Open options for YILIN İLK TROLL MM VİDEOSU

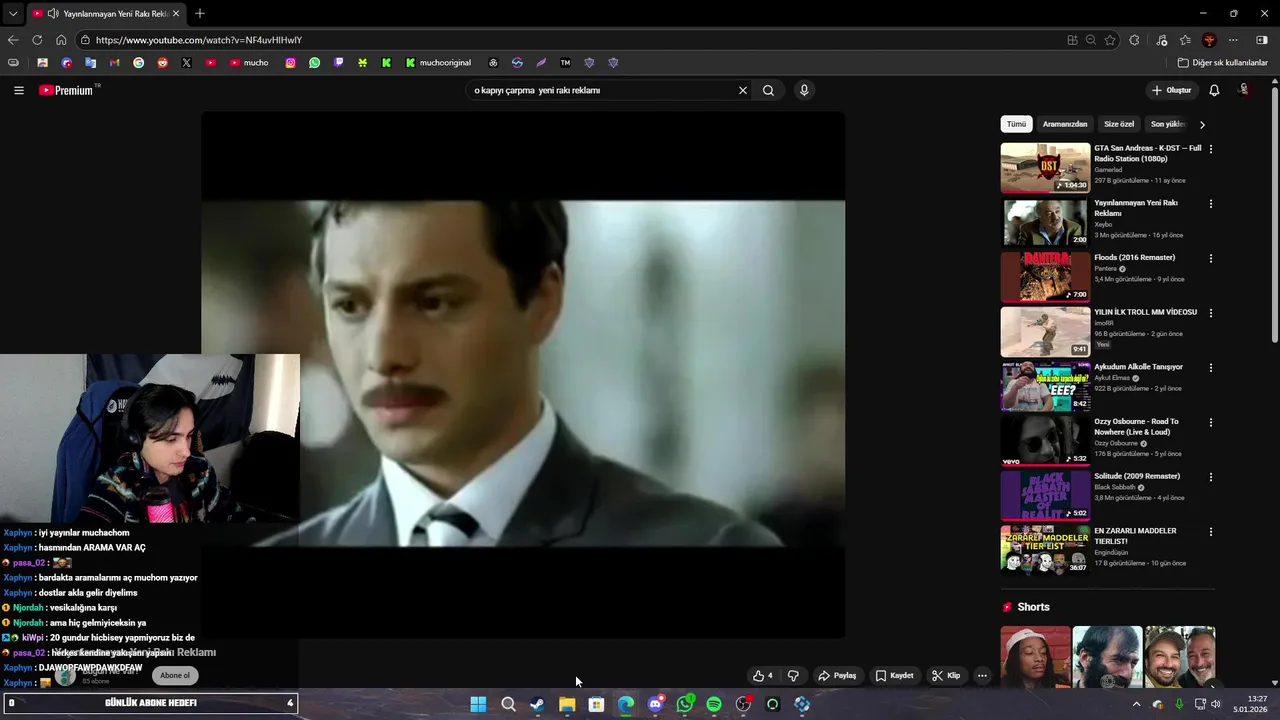1211,313
